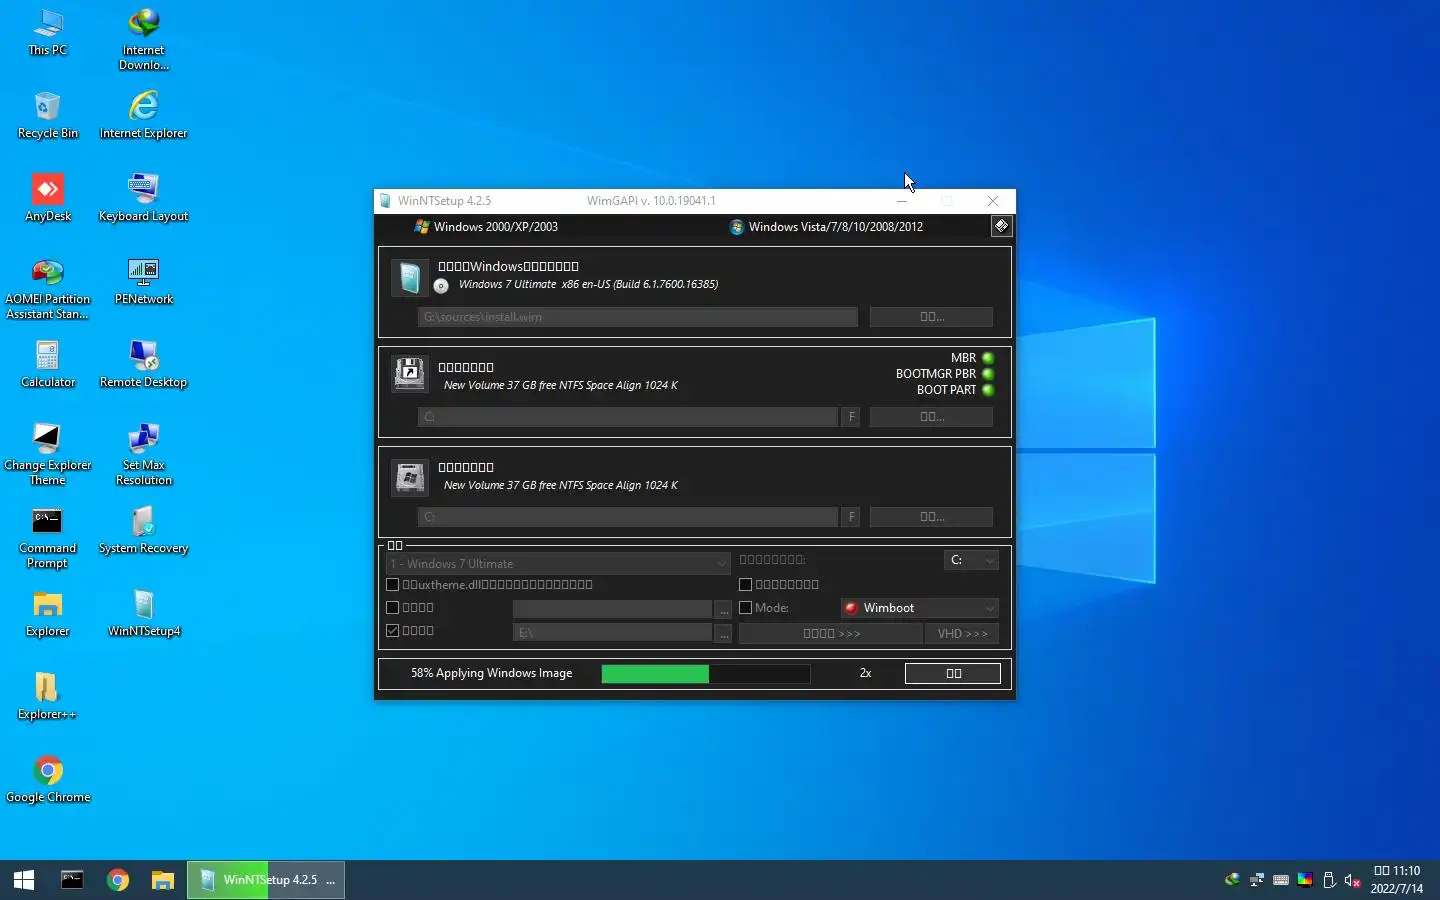1440x900 pixels.
Task: Open the Explorer++ desktop shortcut
Action: tap(47, 696)
